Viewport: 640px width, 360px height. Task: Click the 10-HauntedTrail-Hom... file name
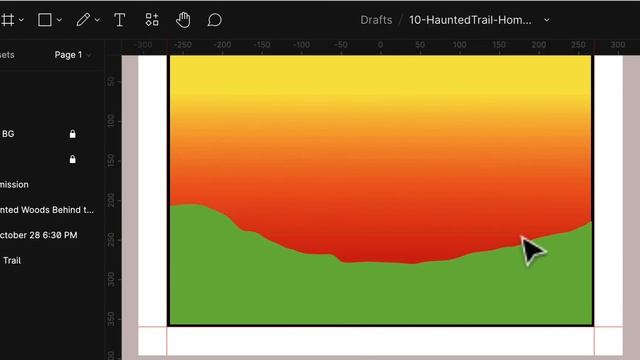[470, 20]
